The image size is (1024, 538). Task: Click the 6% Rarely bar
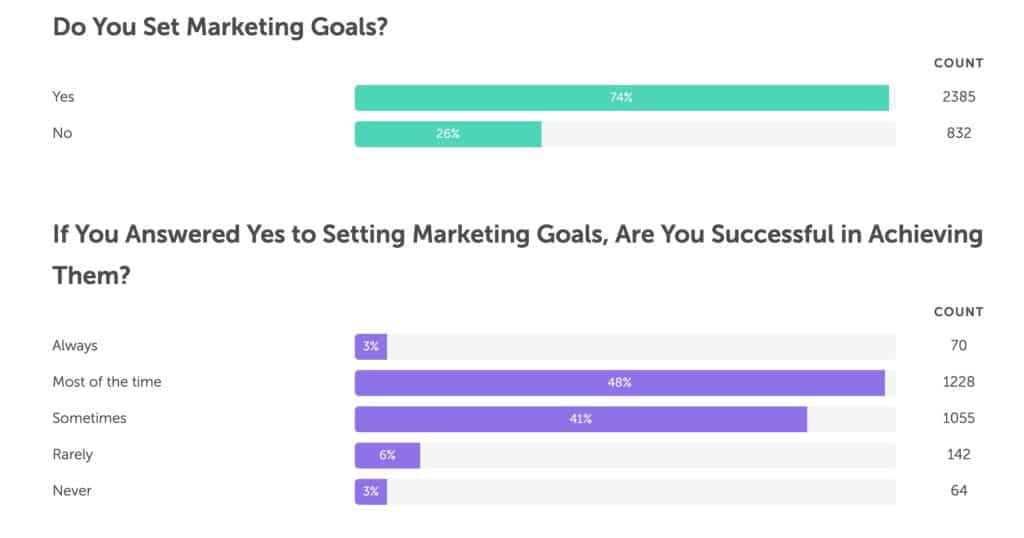387,456
